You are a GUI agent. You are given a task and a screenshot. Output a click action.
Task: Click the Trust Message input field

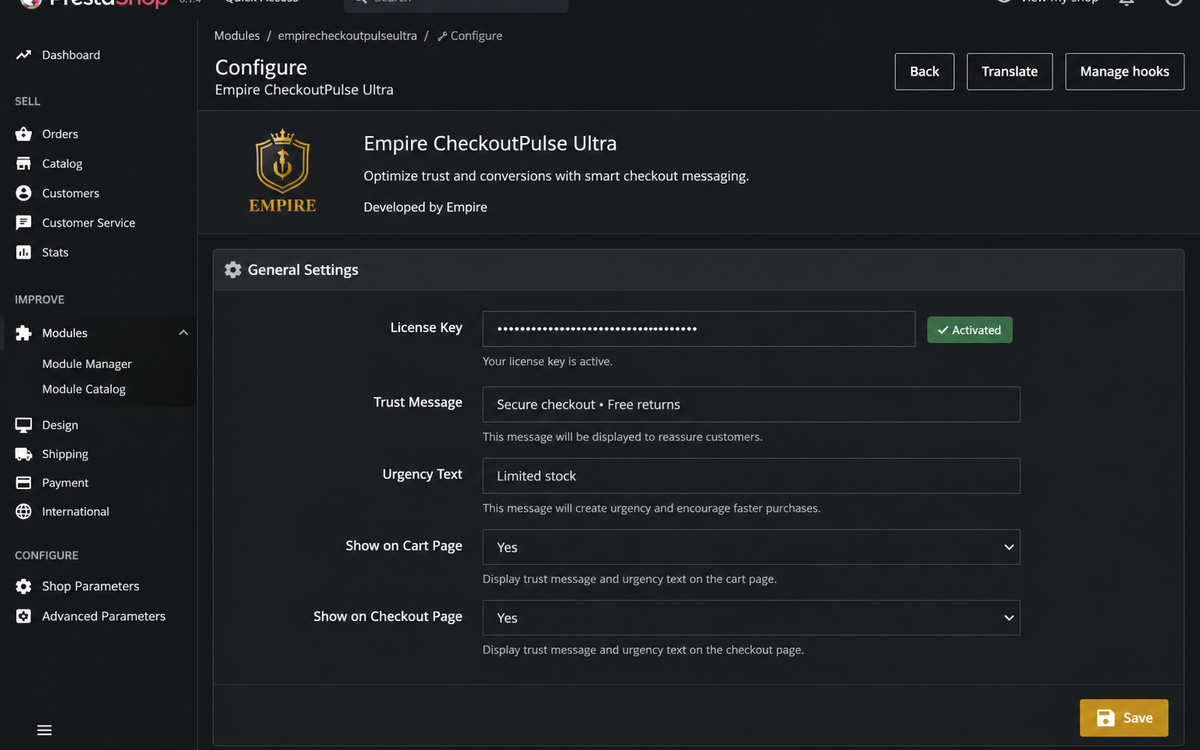[x=751, y=404]
